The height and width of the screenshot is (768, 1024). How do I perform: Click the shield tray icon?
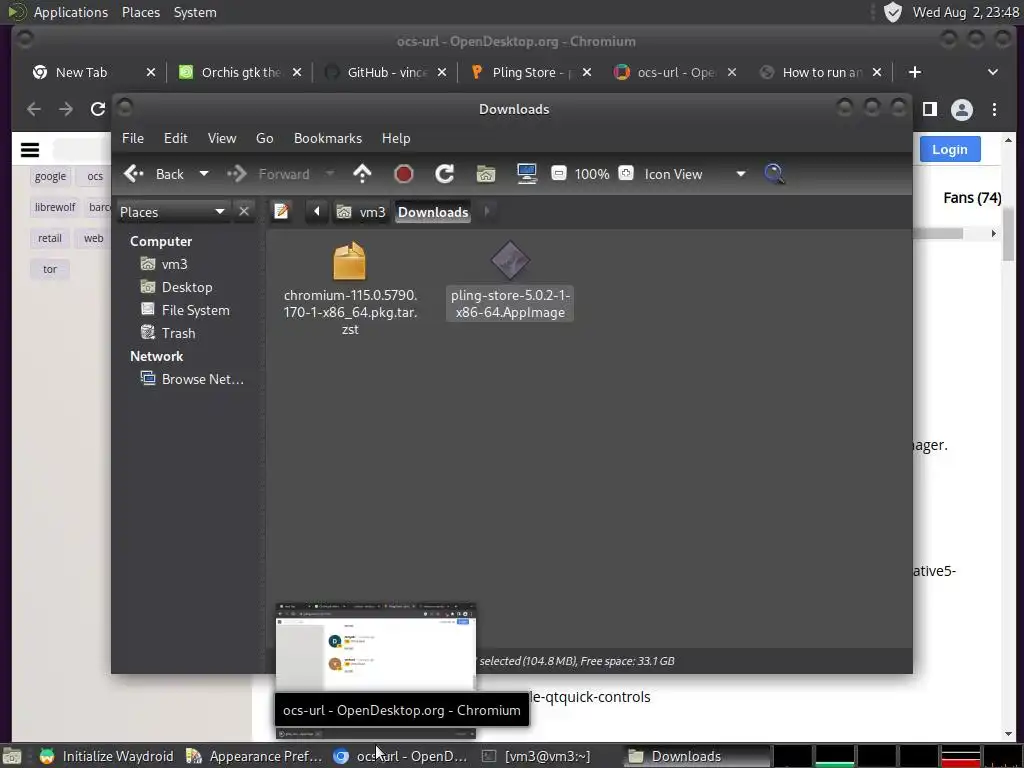click(x=892, y=12)
